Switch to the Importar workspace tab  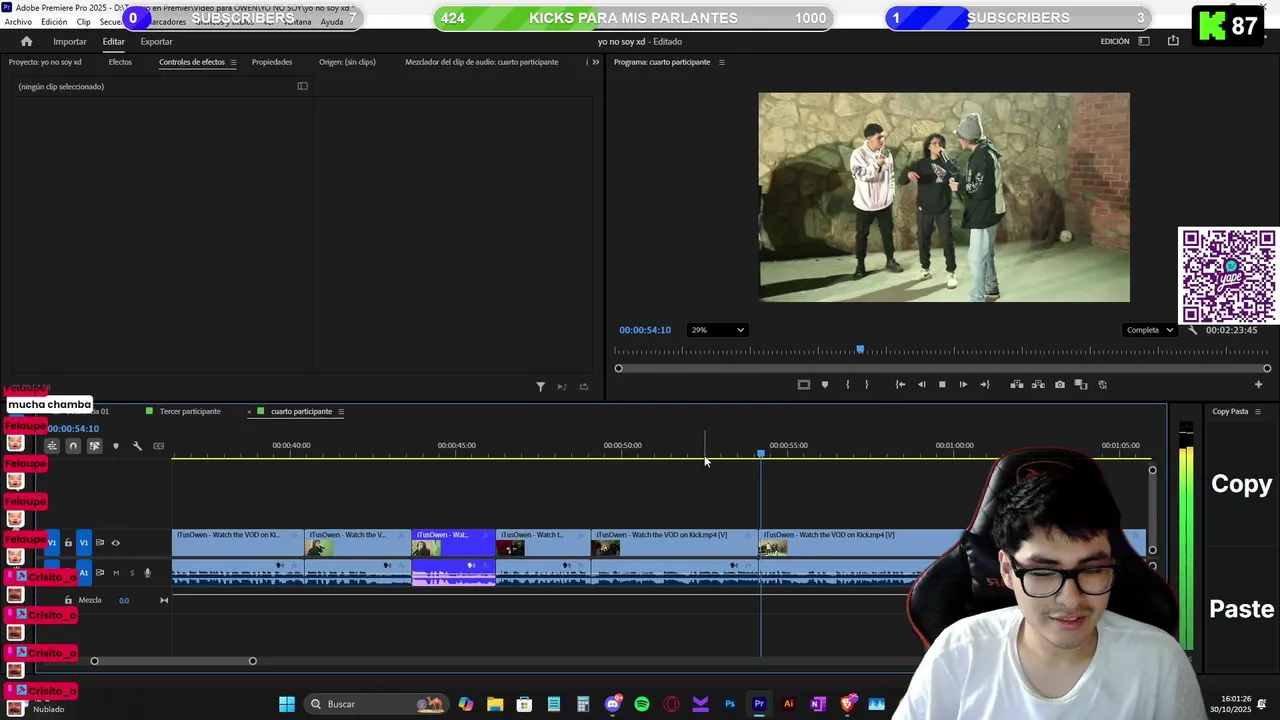pos(69,41)
